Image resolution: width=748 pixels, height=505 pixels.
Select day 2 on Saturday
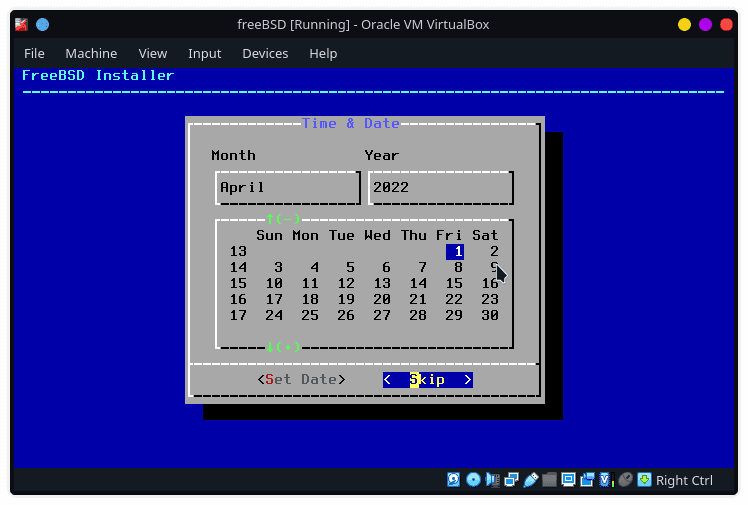pyautogui.click(x=494, y=251)
